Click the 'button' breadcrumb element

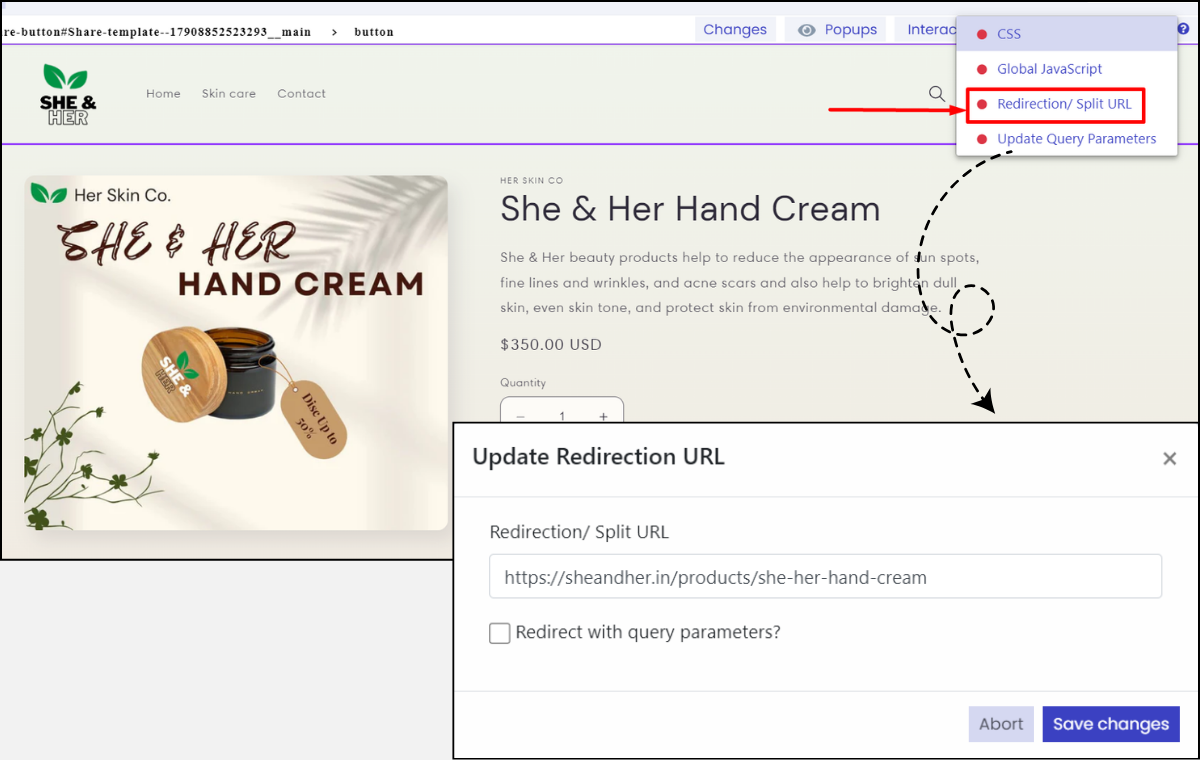[x=374, y=32]
